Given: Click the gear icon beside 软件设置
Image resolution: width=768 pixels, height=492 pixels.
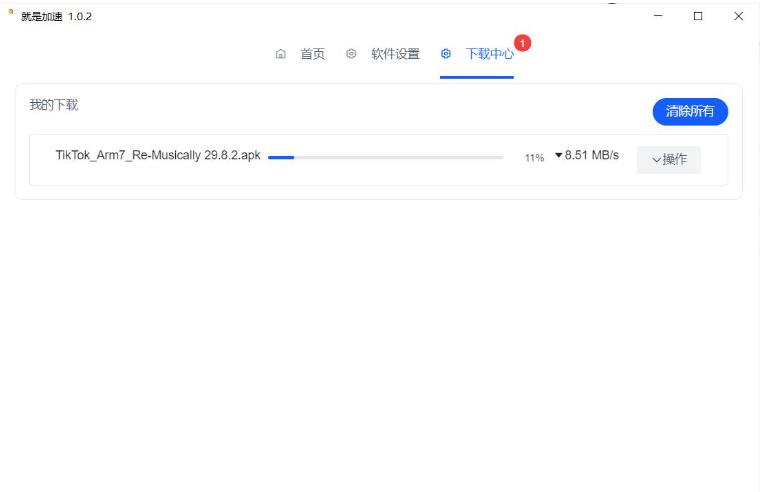Looking at the screenshot, I should [x=351, y=54].
